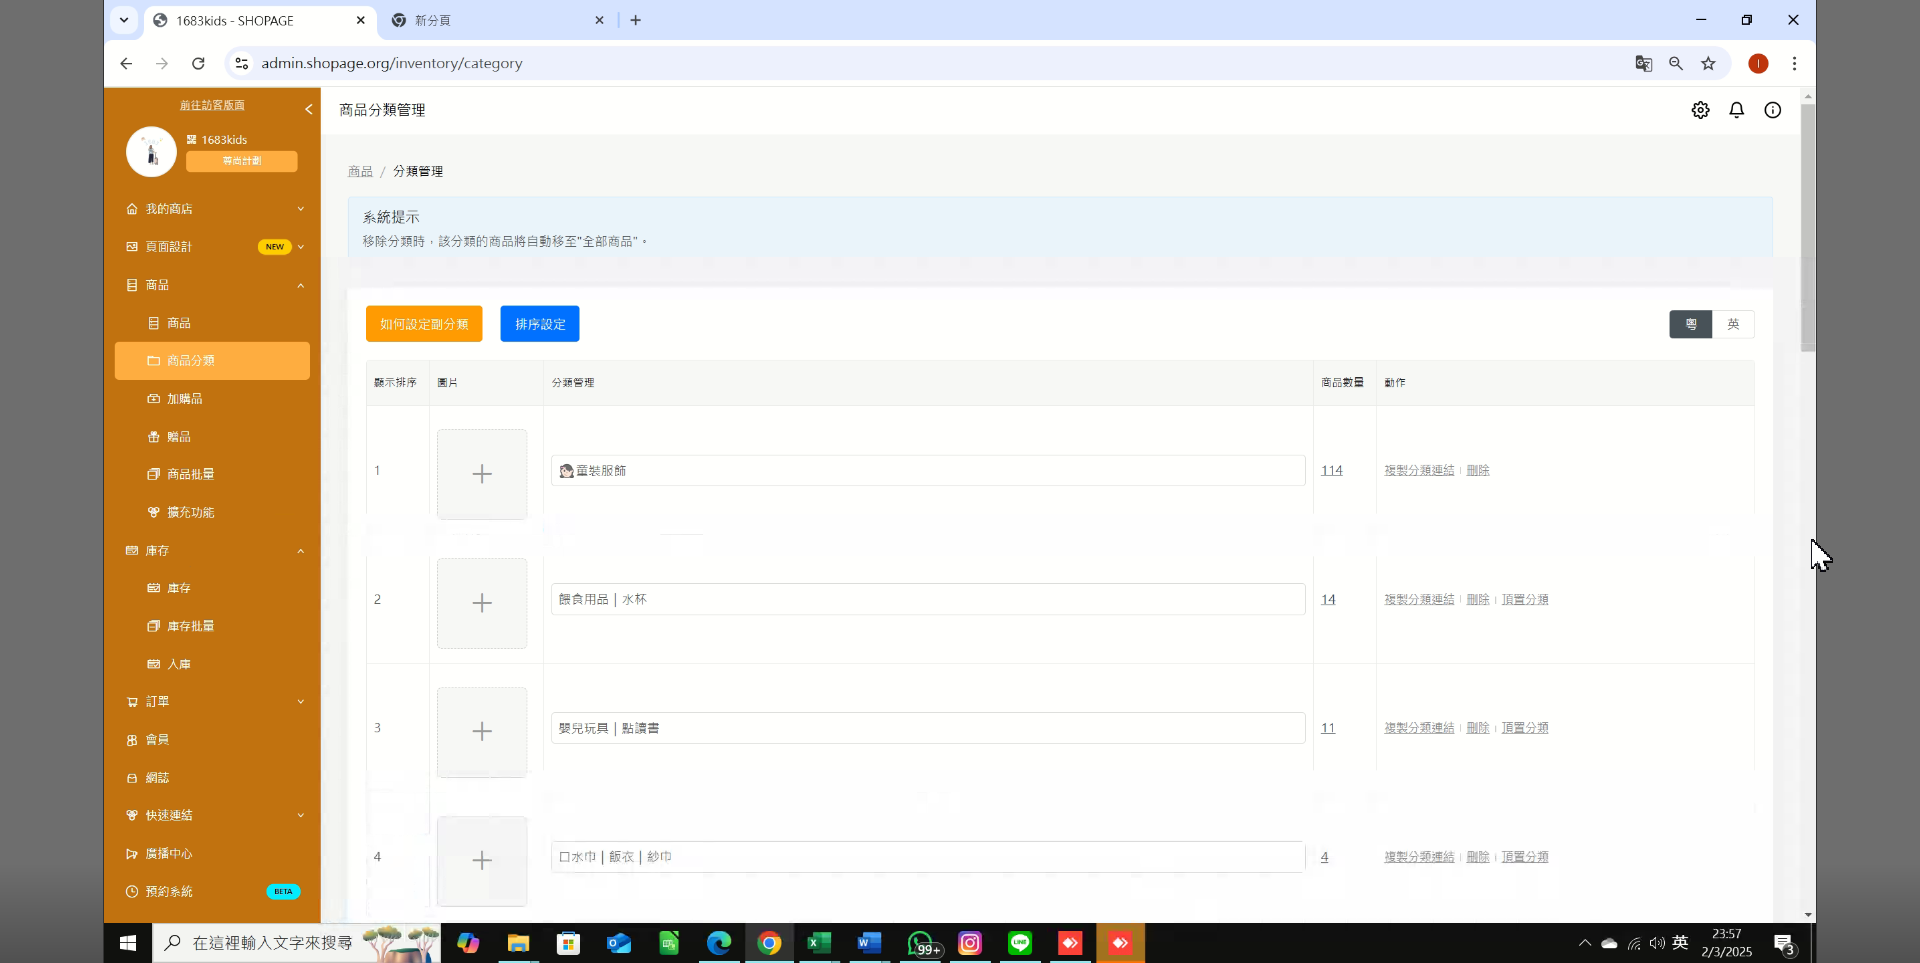Click the 1683kids shop avatar
Image resolution: width=1920 pixels, height=963 pixels.
pos(151,151)
